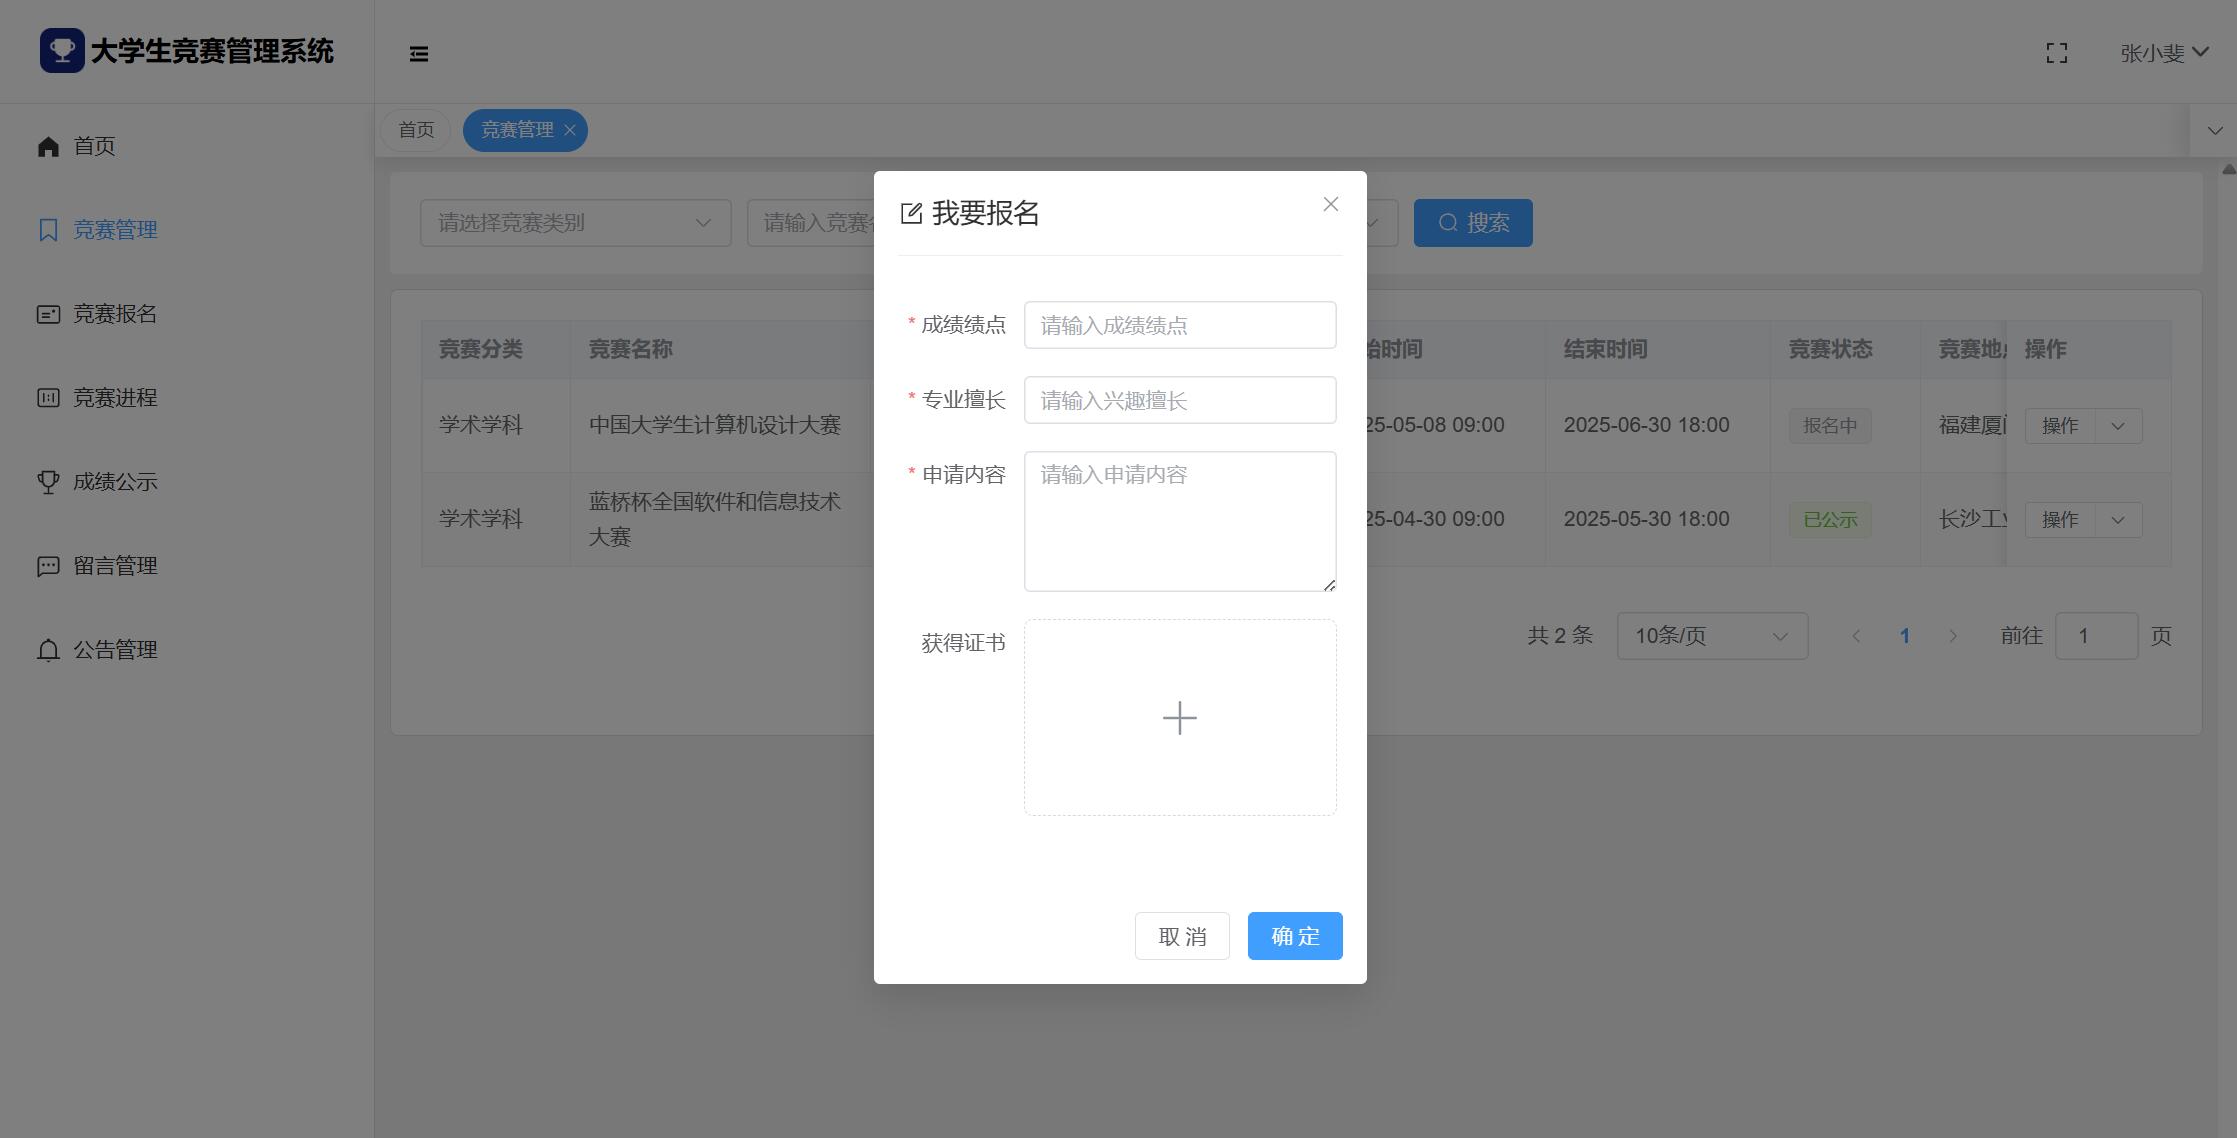Screen dimensions: 2237x1138
Task: Click the chat icon for 留言管理
Action: [48, 566]
